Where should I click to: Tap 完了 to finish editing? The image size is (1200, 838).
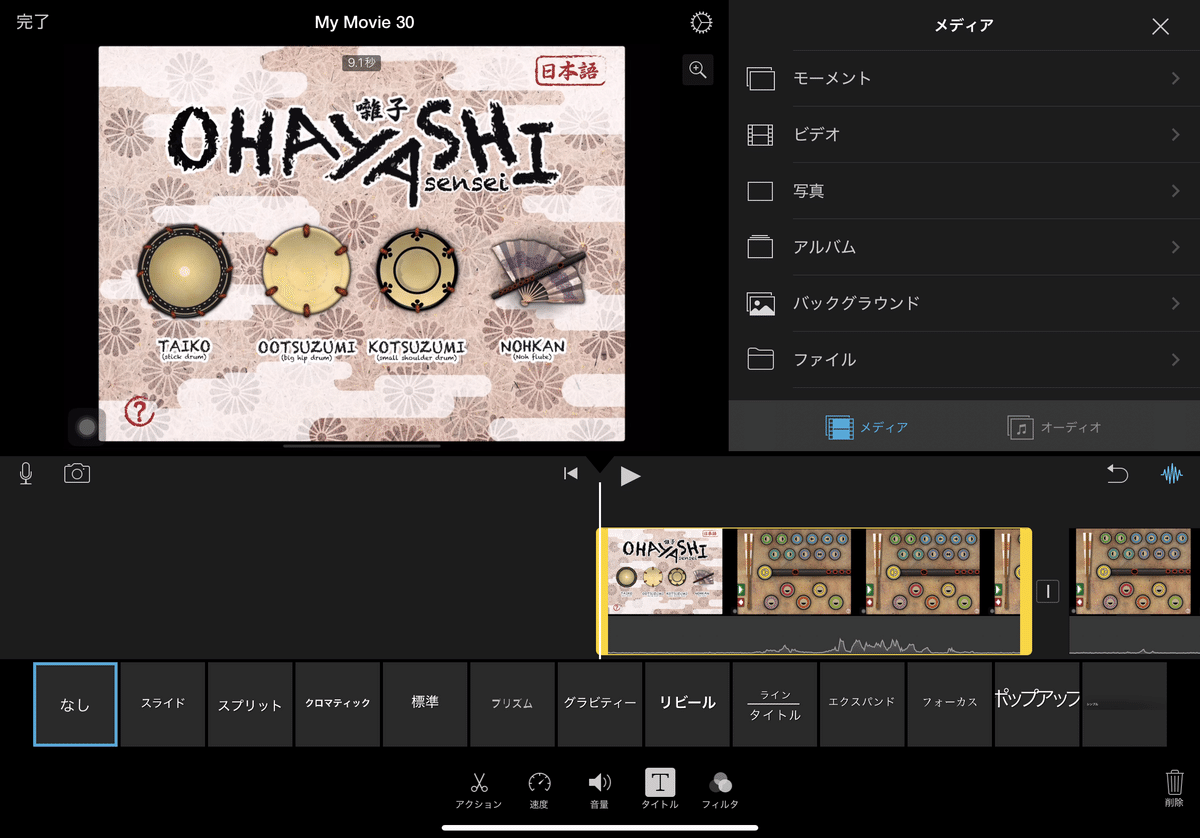pyautogui.click(x=33, y=22)
